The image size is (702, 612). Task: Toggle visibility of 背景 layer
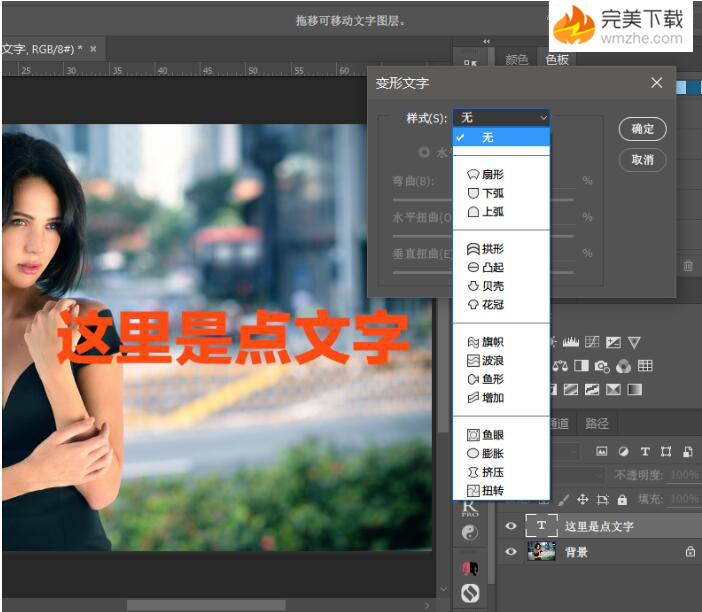click(x=511, y=552)
